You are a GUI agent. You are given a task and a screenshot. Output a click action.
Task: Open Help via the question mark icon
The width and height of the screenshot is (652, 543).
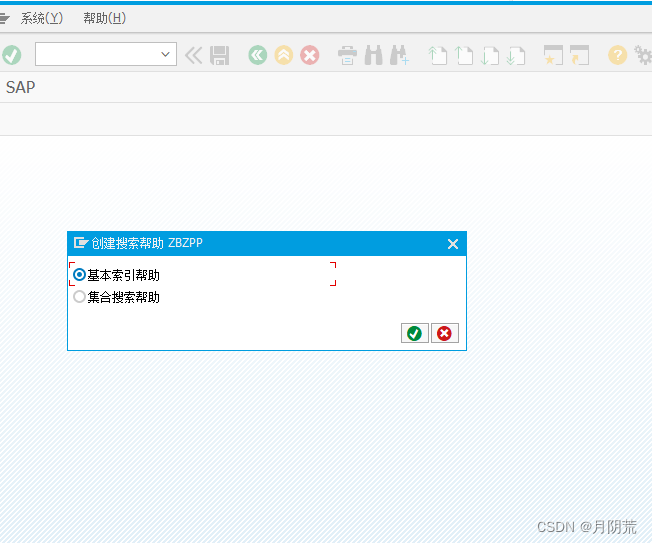point(617,55)
